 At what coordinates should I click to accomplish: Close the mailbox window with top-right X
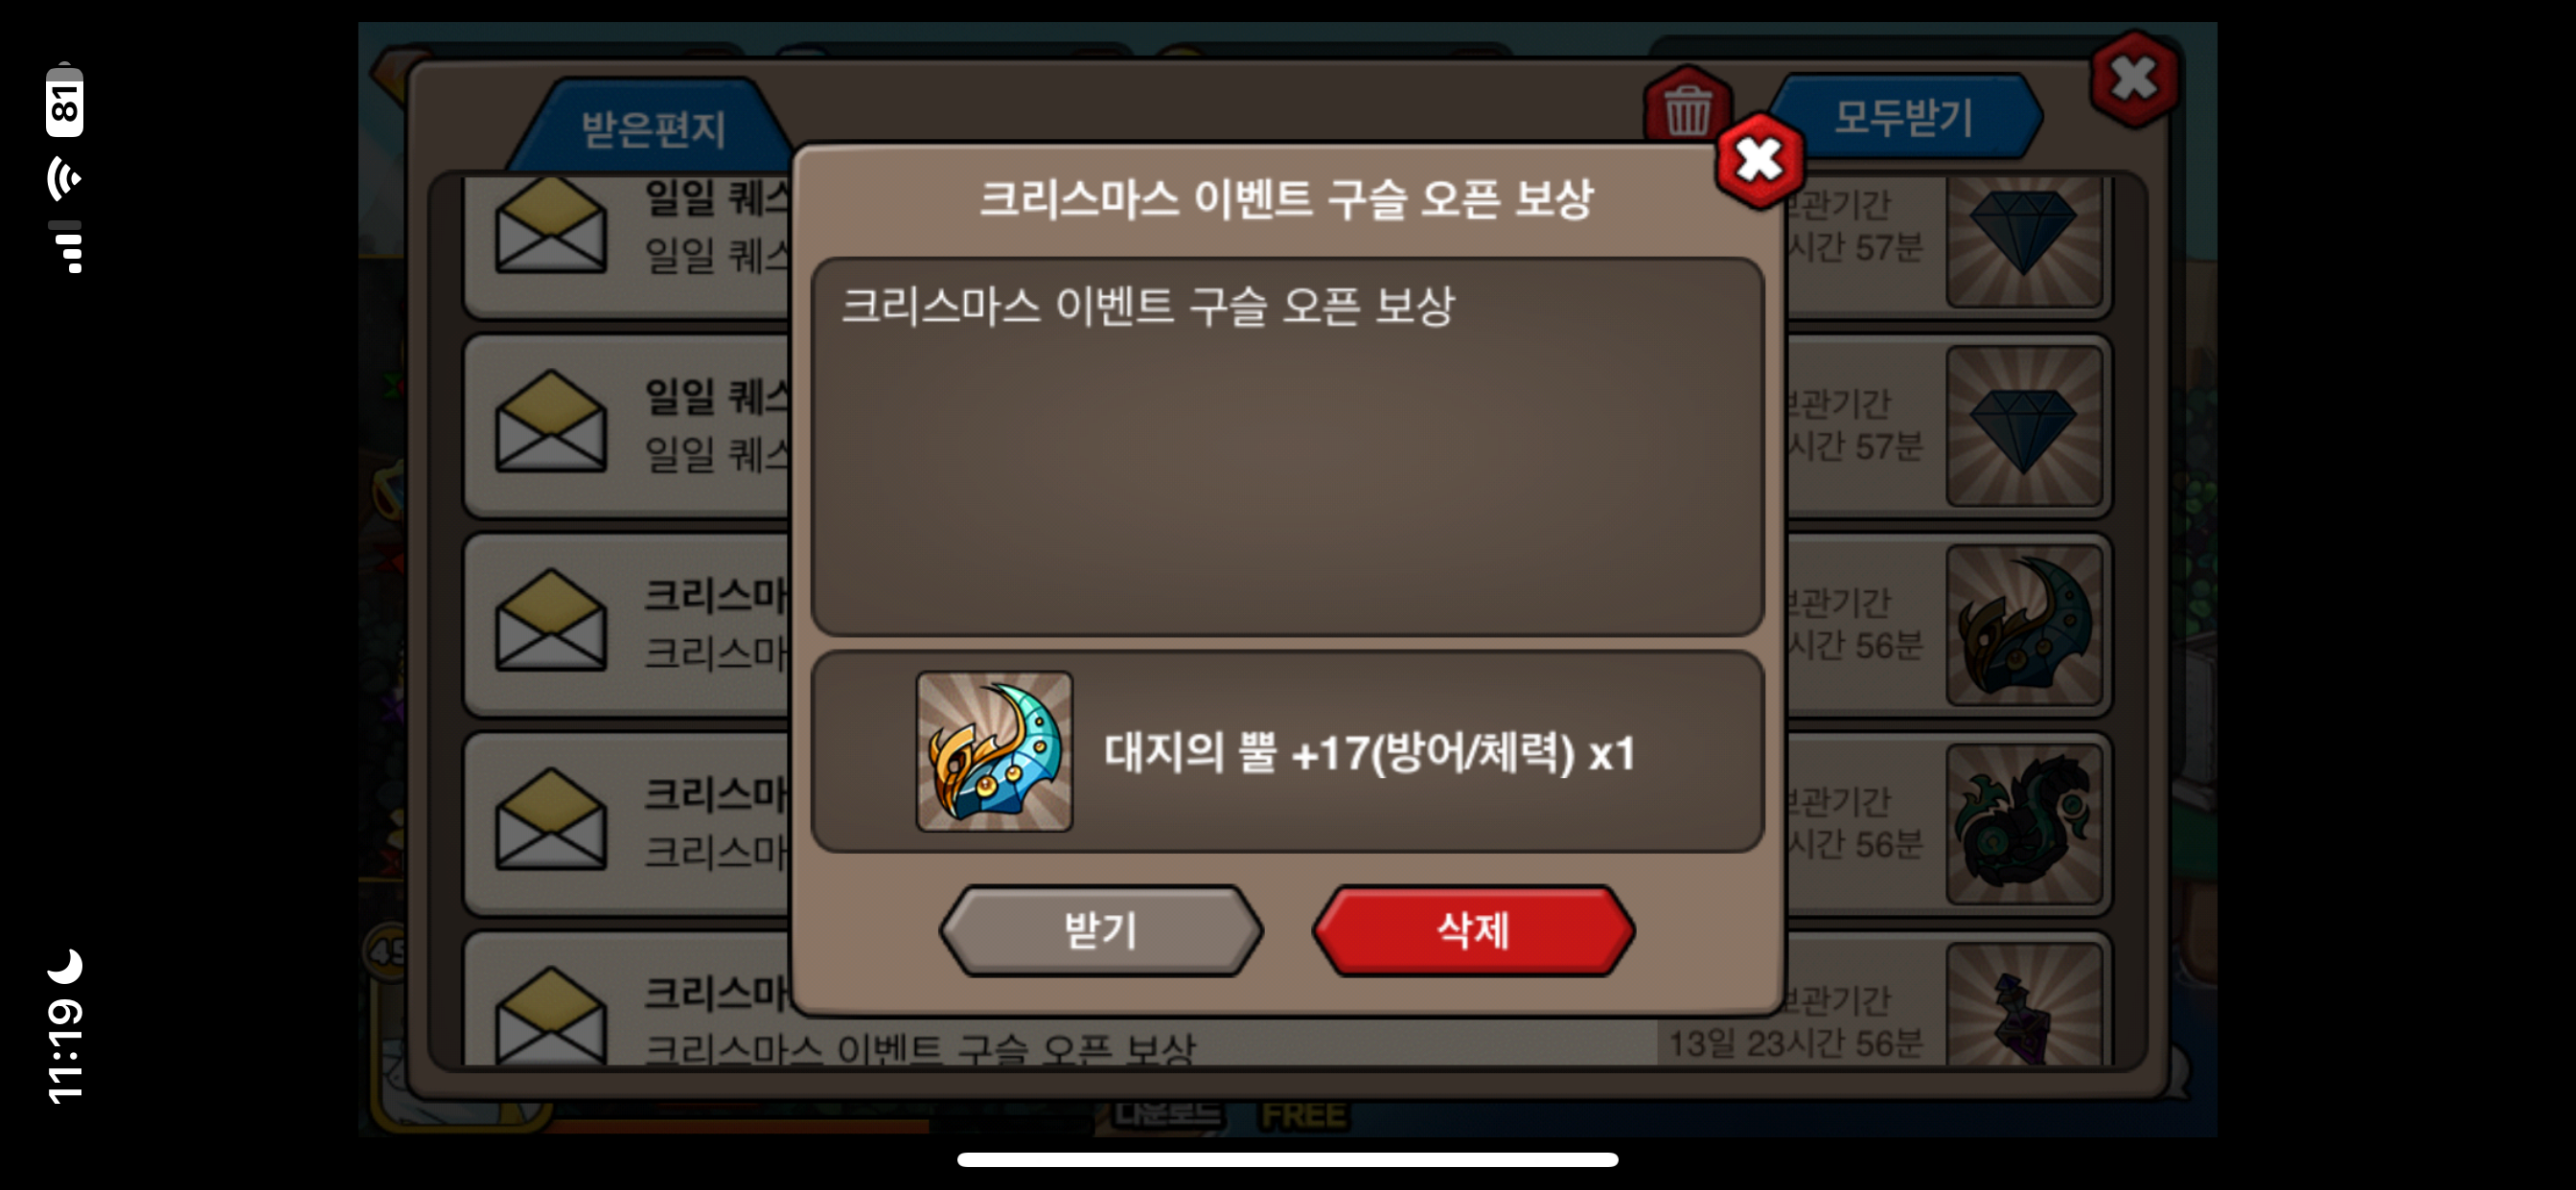click(x=2134, y=79)
